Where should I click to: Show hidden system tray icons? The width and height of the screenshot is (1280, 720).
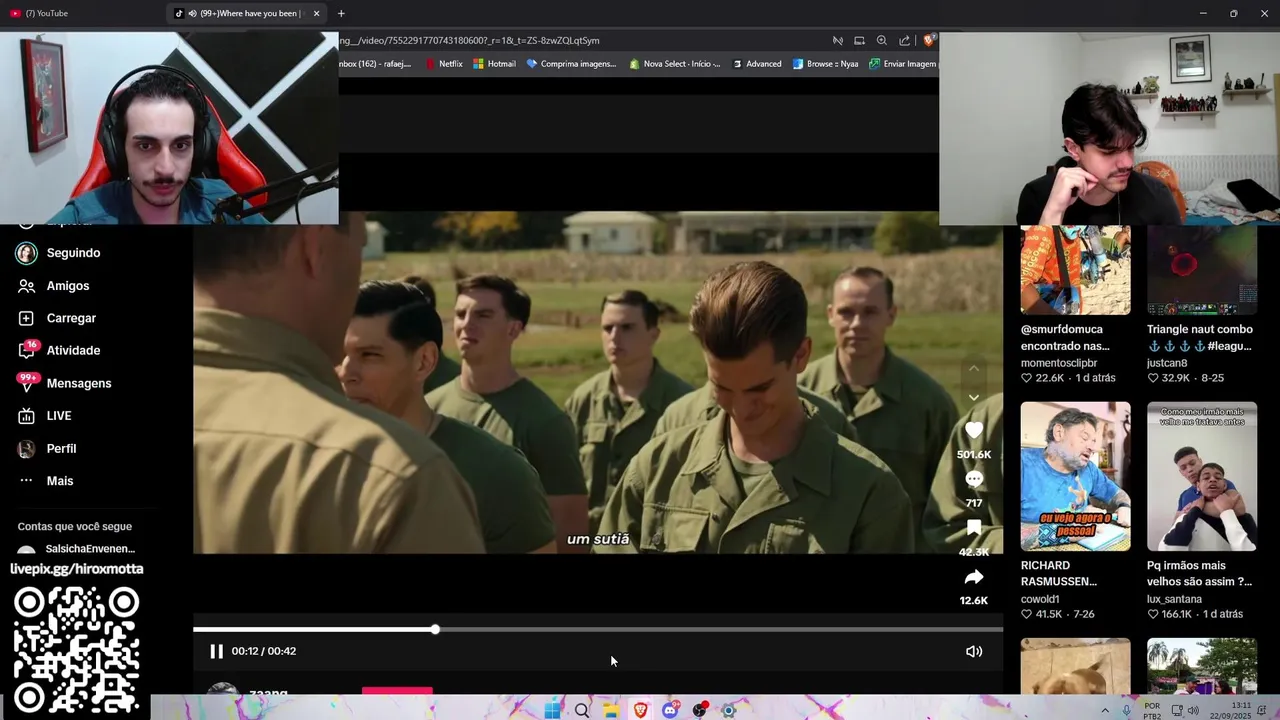click(1105, 710)
